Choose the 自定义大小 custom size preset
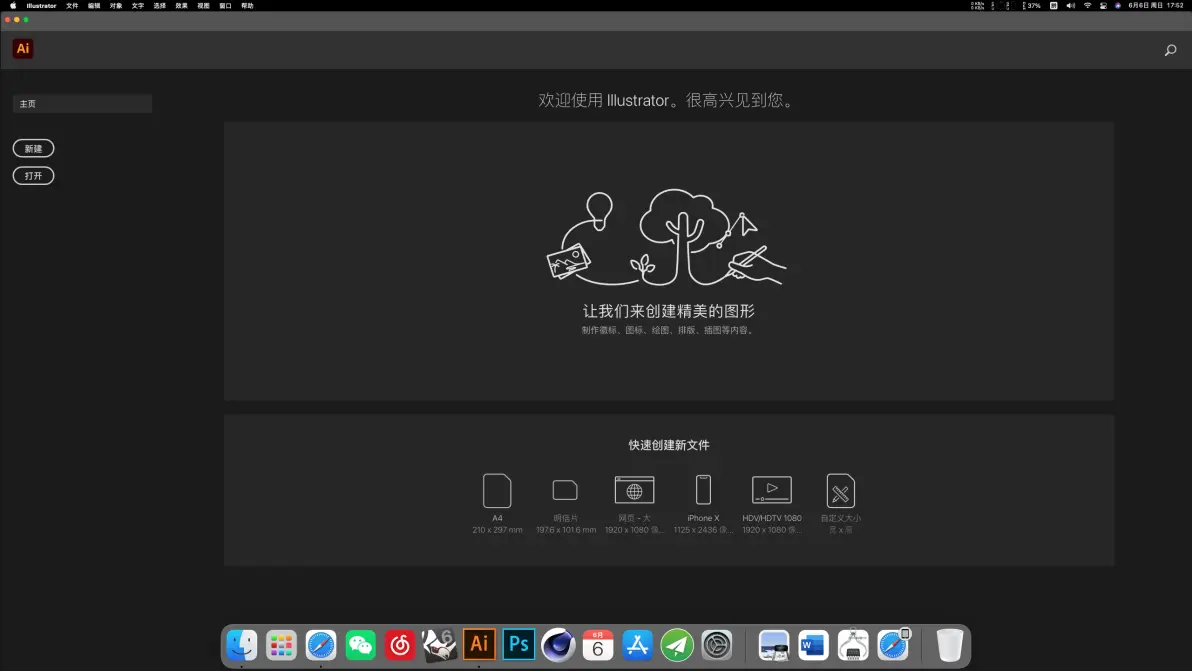Screen dimensions: 1192x671 pyautogui.click(x=840, y=503)
